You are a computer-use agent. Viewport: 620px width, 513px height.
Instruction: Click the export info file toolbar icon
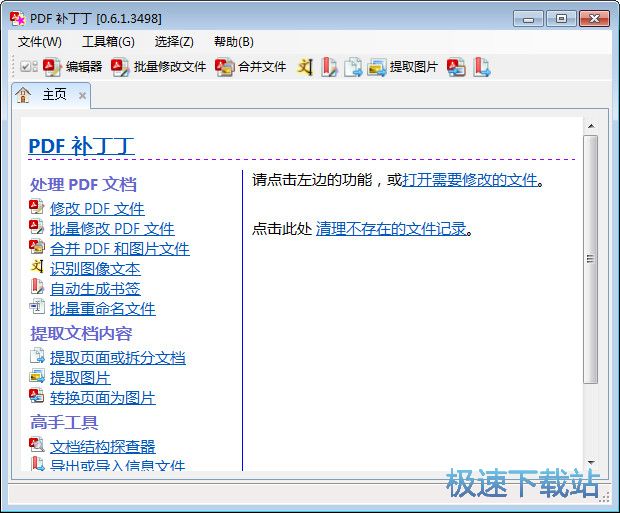(x=482, y=67)
